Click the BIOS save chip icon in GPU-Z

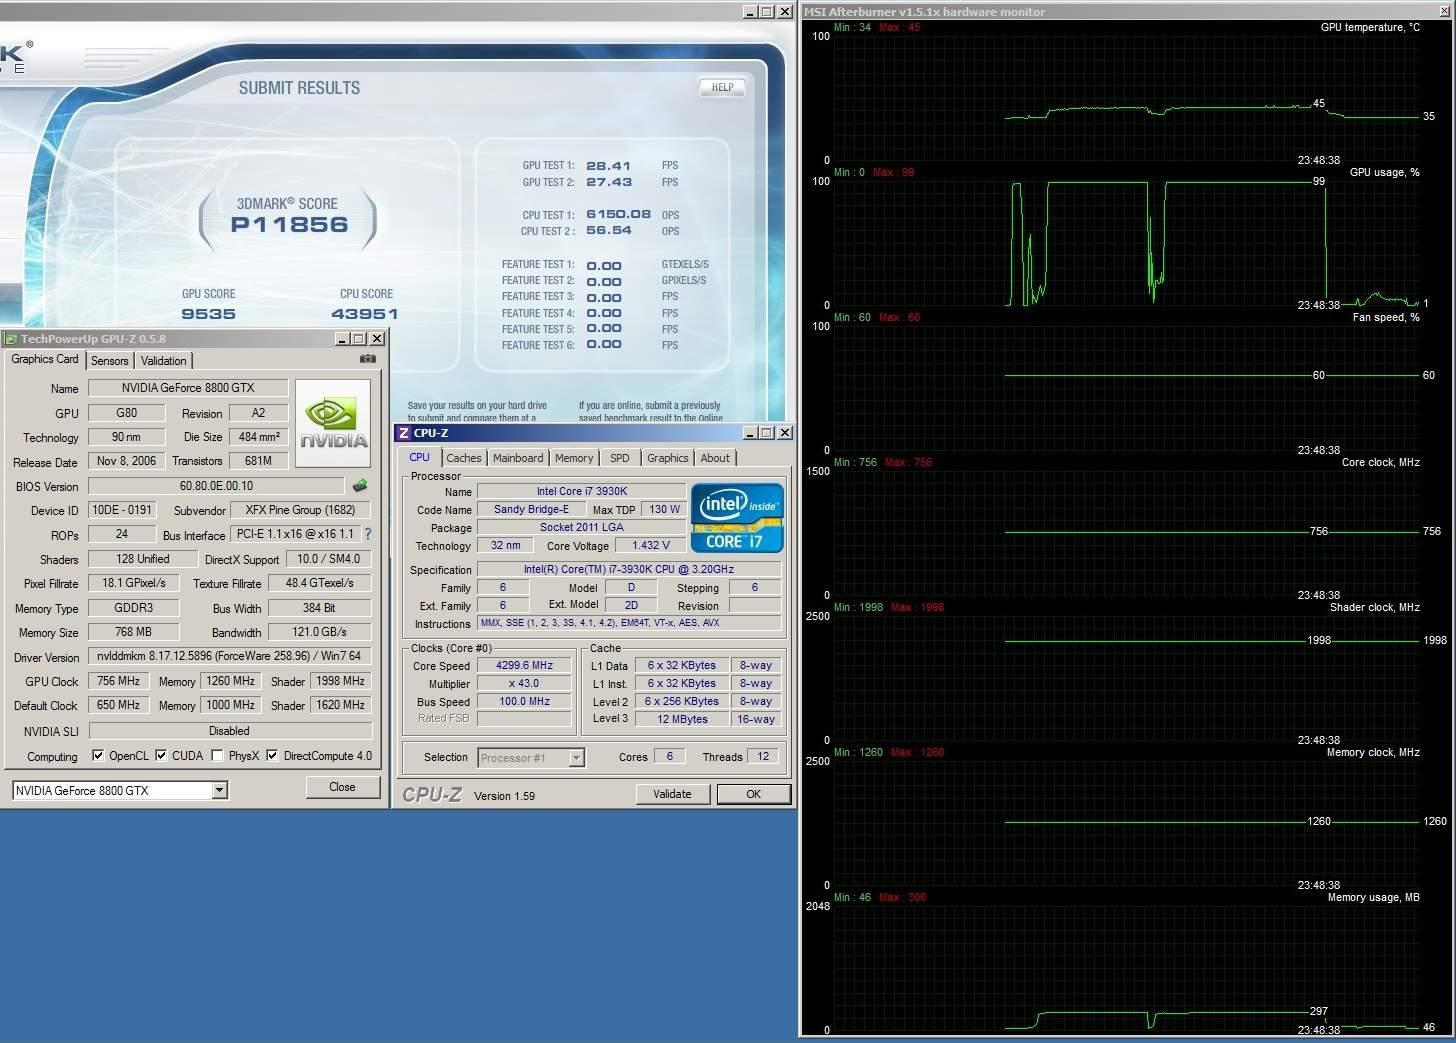(x=360, y=486)
